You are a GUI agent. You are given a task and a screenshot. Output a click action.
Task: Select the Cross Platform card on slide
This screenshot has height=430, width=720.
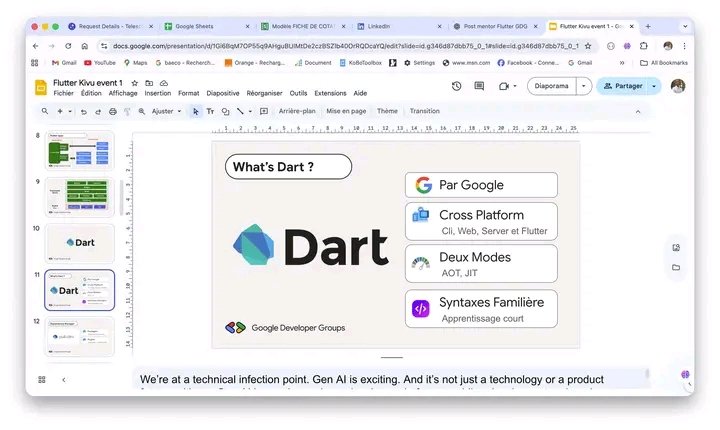[x=481, y=221]
